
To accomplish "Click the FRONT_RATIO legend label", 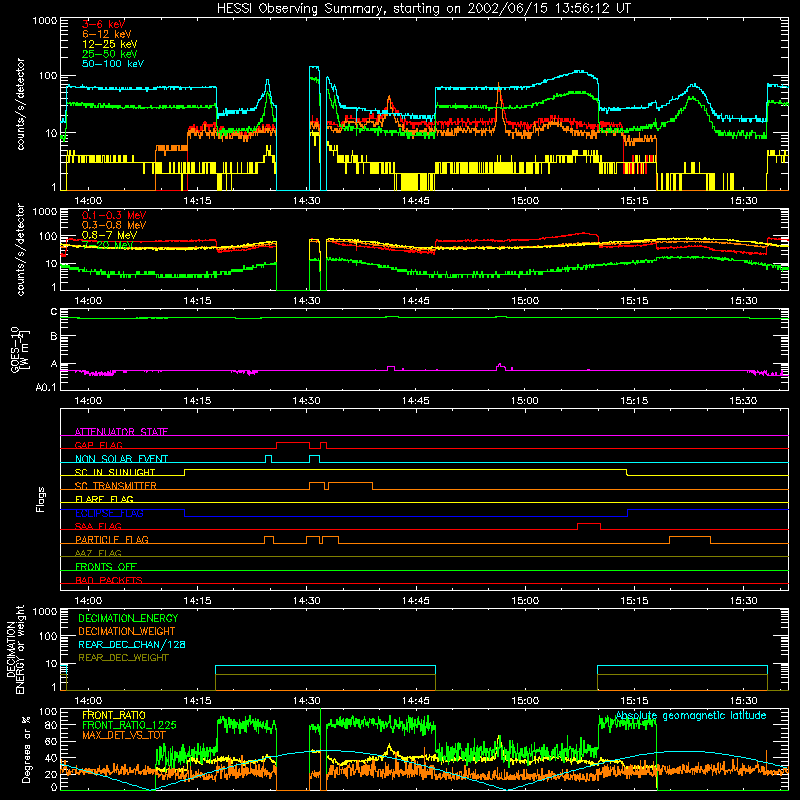I will click(114, 715).
